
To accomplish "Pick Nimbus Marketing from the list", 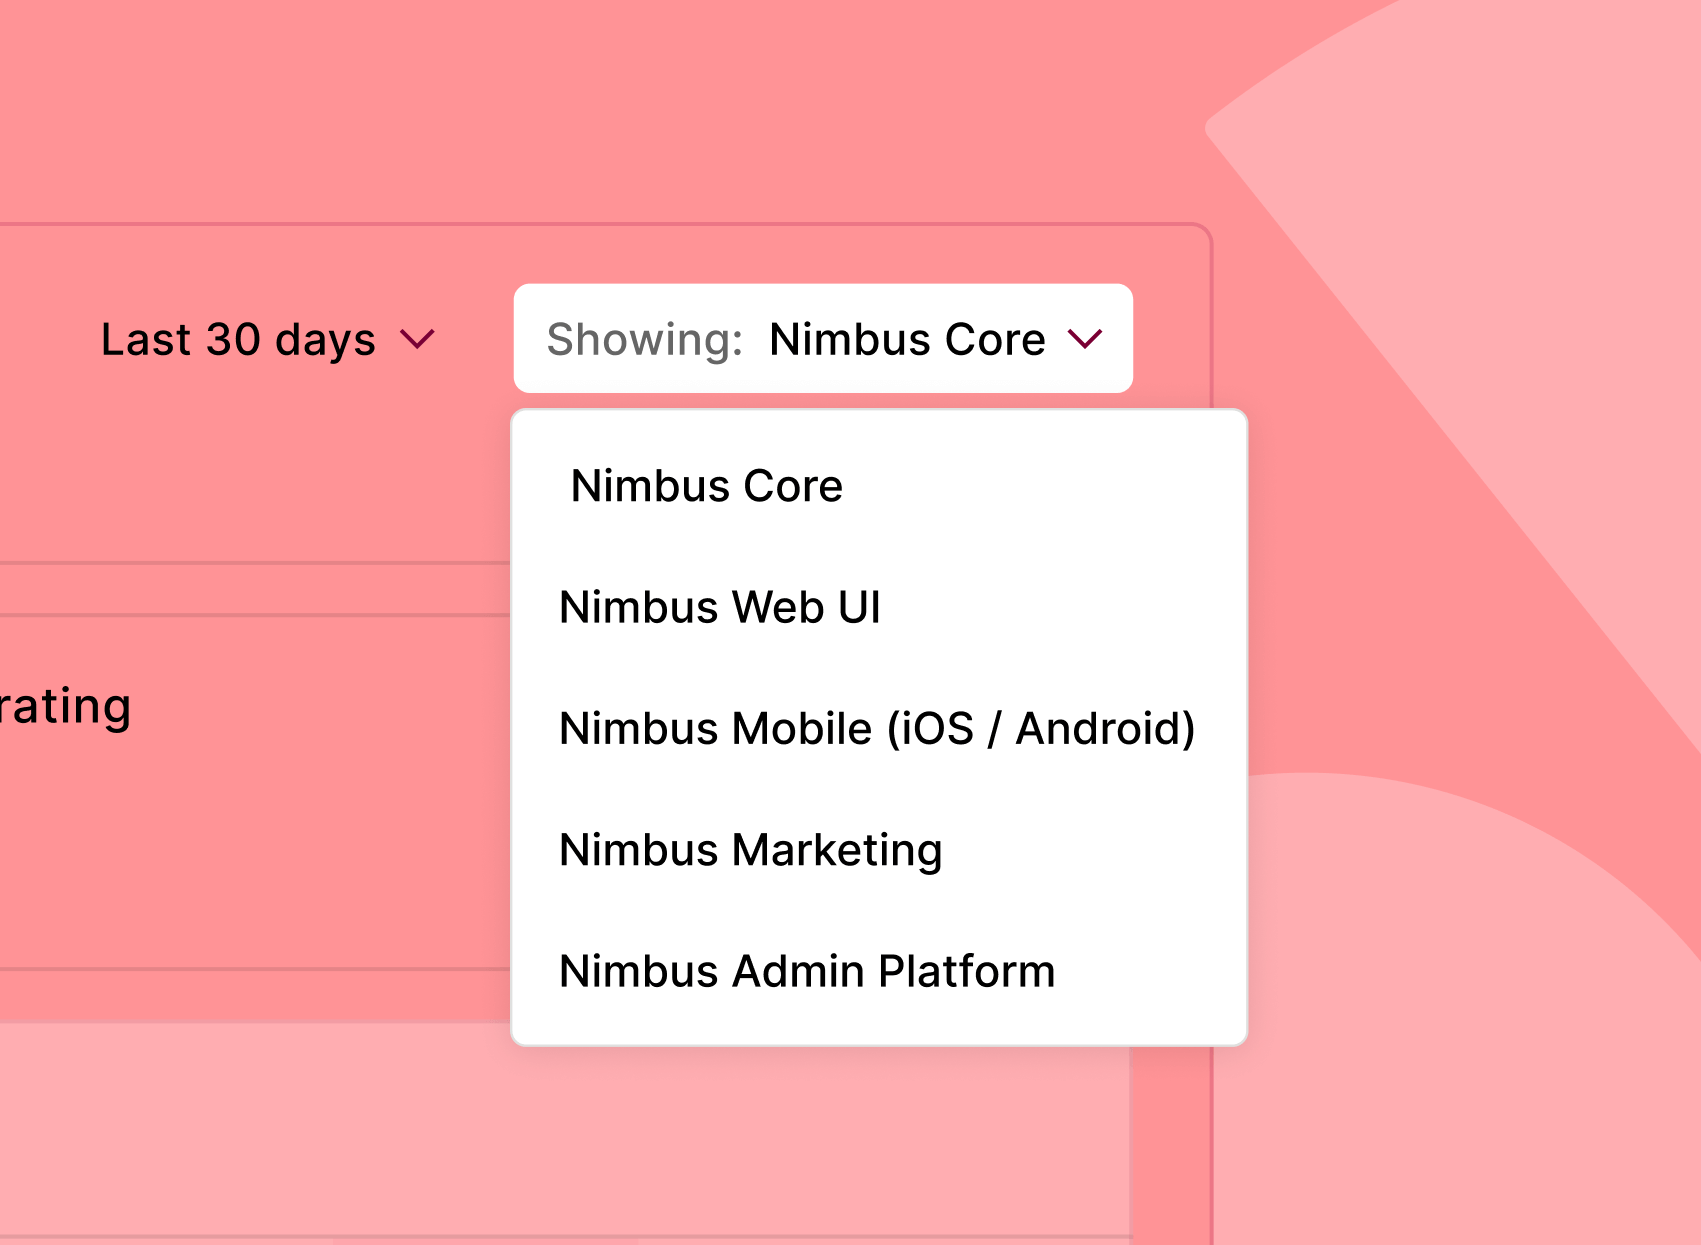I will [750, 850].
